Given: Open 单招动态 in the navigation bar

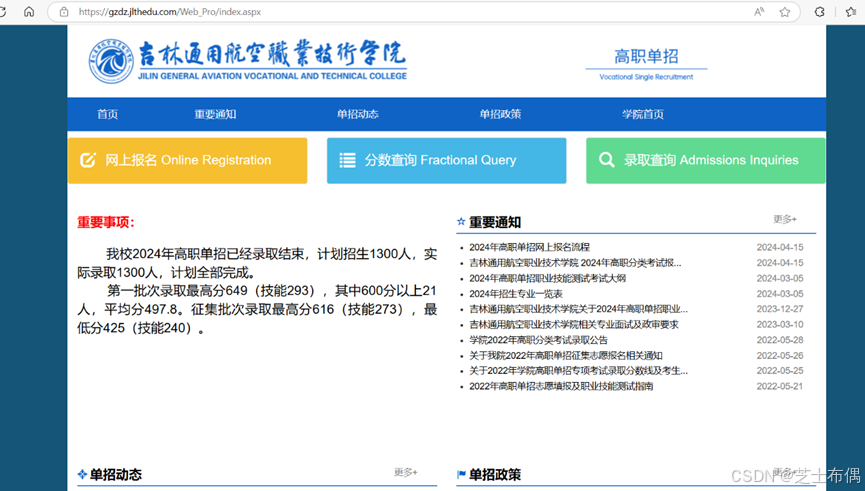Looking at the screenshot, I should [357, 114].
